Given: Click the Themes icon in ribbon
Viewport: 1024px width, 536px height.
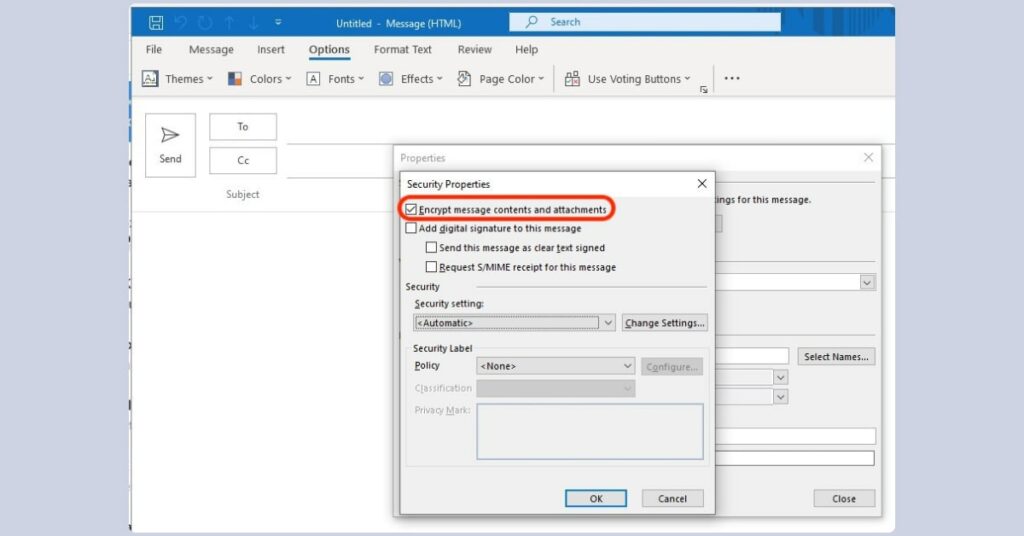Looking at the screenshot, I should (150, 79).
